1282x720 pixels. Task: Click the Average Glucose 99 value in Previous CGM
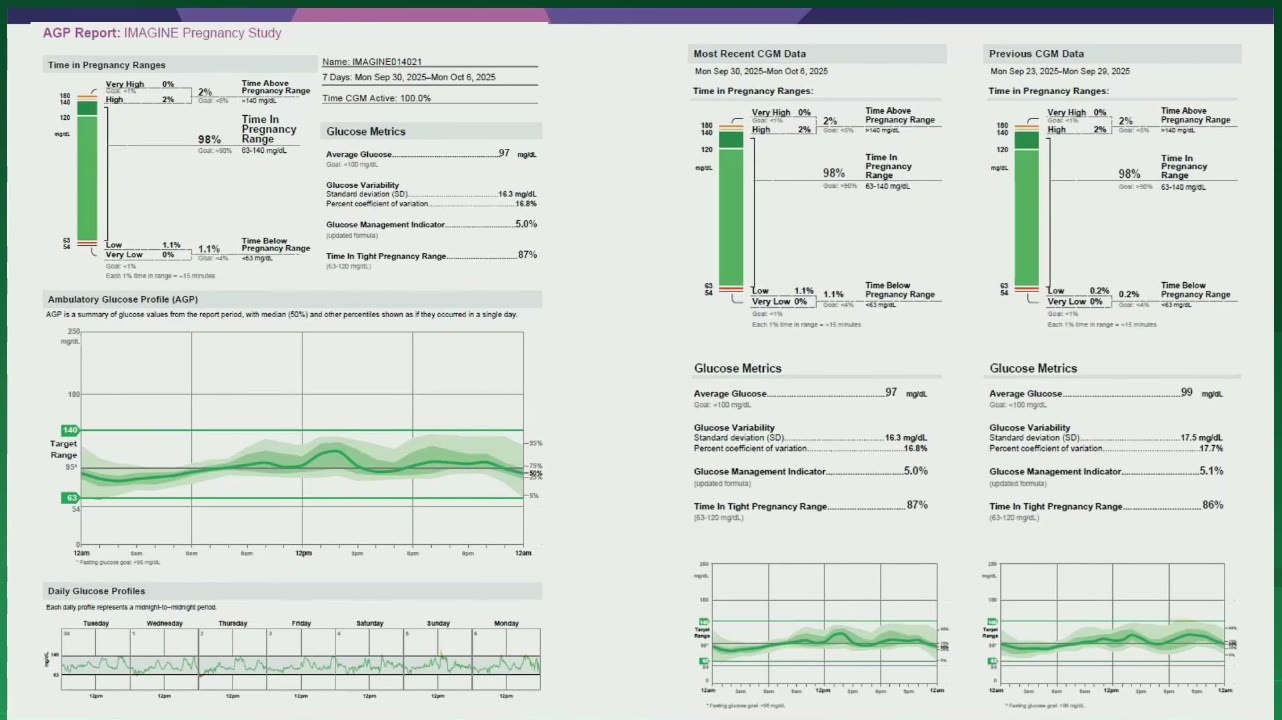click(x=1187, y=393)
